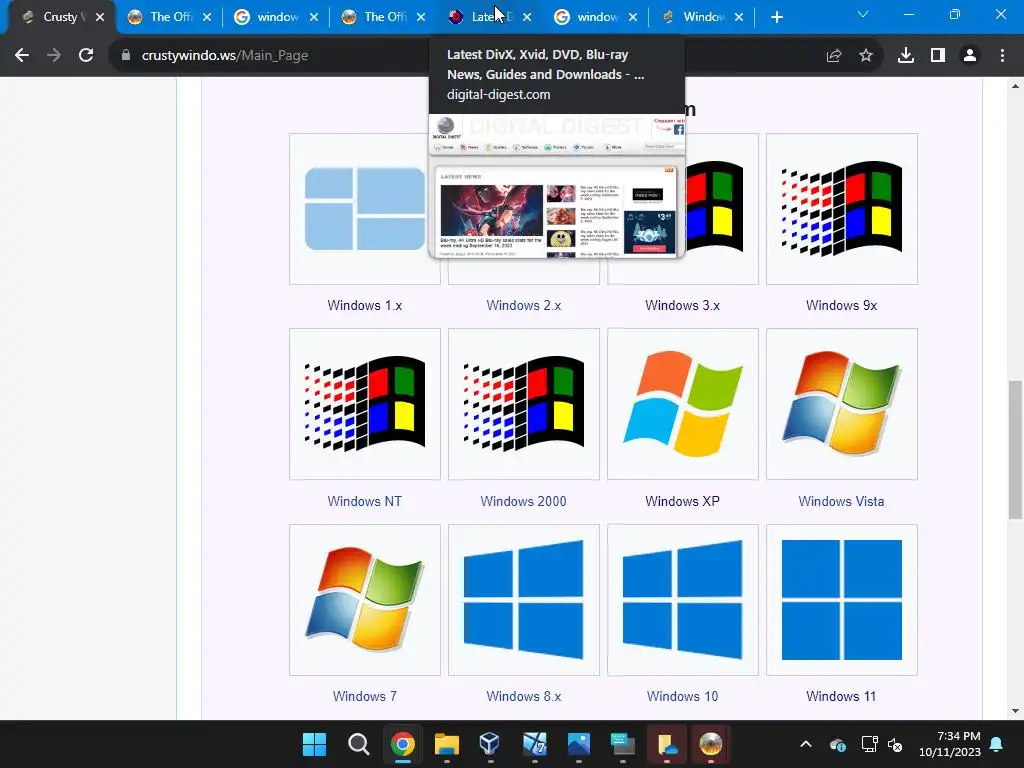Open notifications bell in taskbar
This screenshot has width=1024, height=768.
point(997,744)
